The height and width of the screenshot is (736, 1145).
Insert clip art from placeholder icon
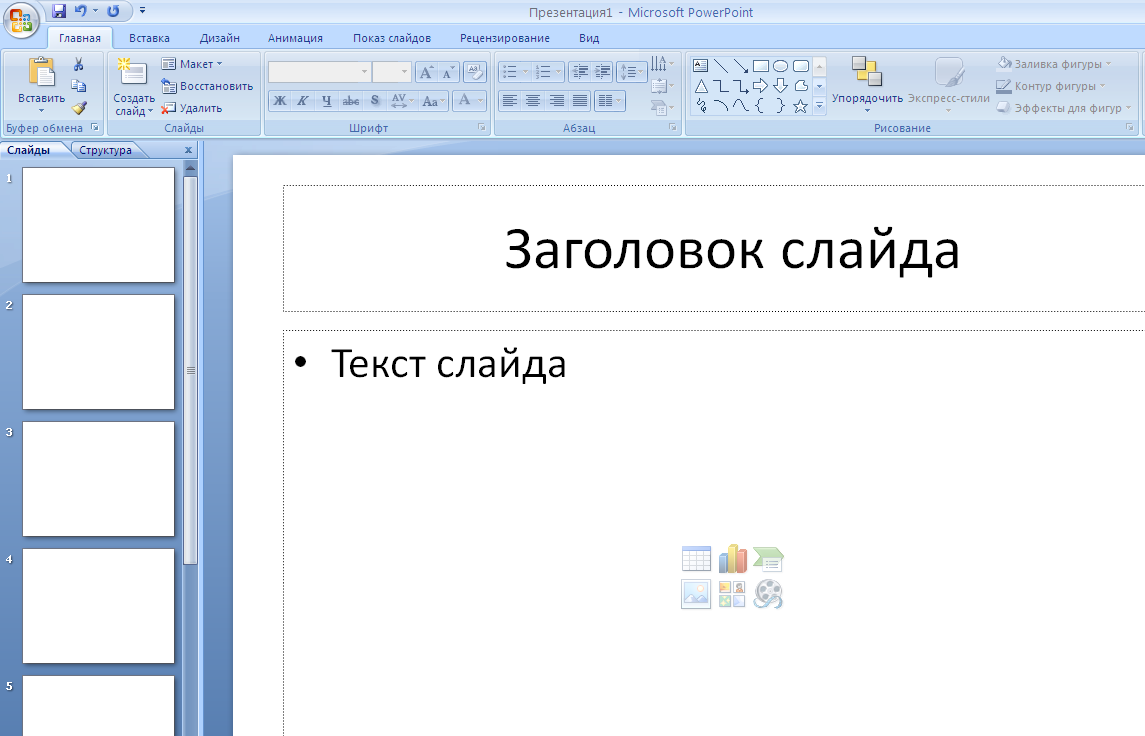point(732,594)
